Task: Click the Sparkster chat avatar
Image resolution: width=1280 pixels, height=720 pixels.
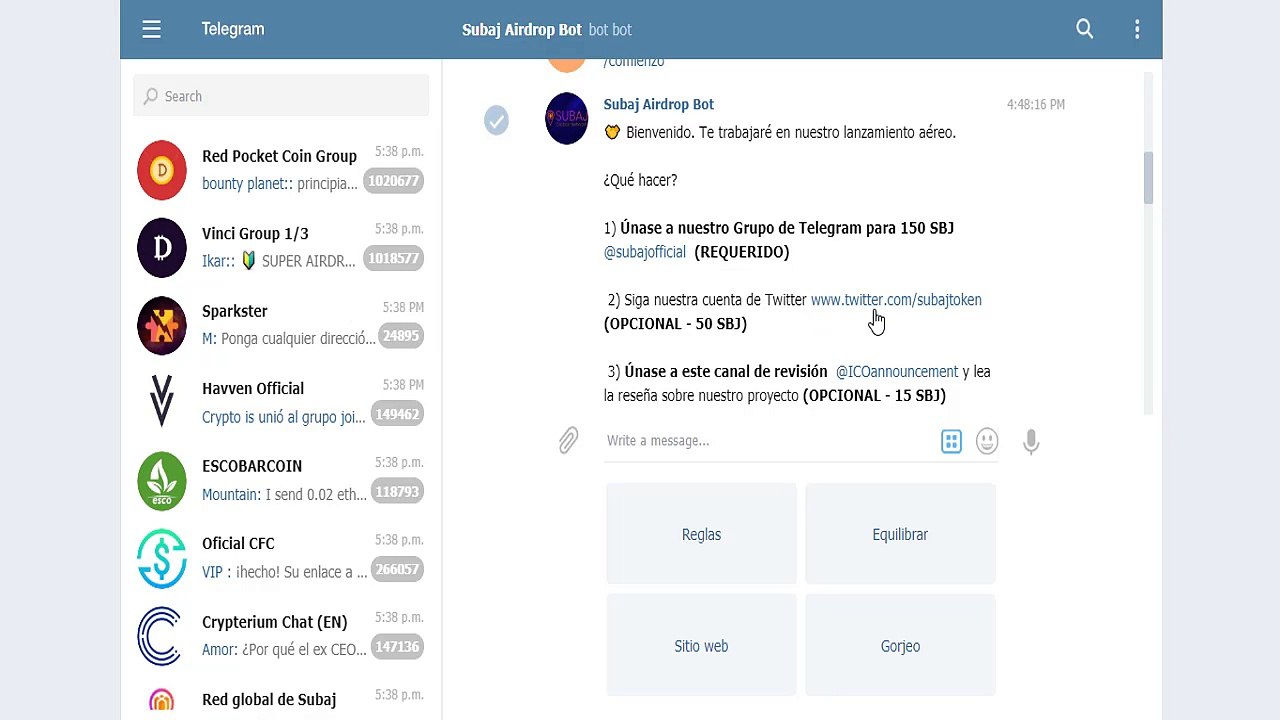Action: 162,325
